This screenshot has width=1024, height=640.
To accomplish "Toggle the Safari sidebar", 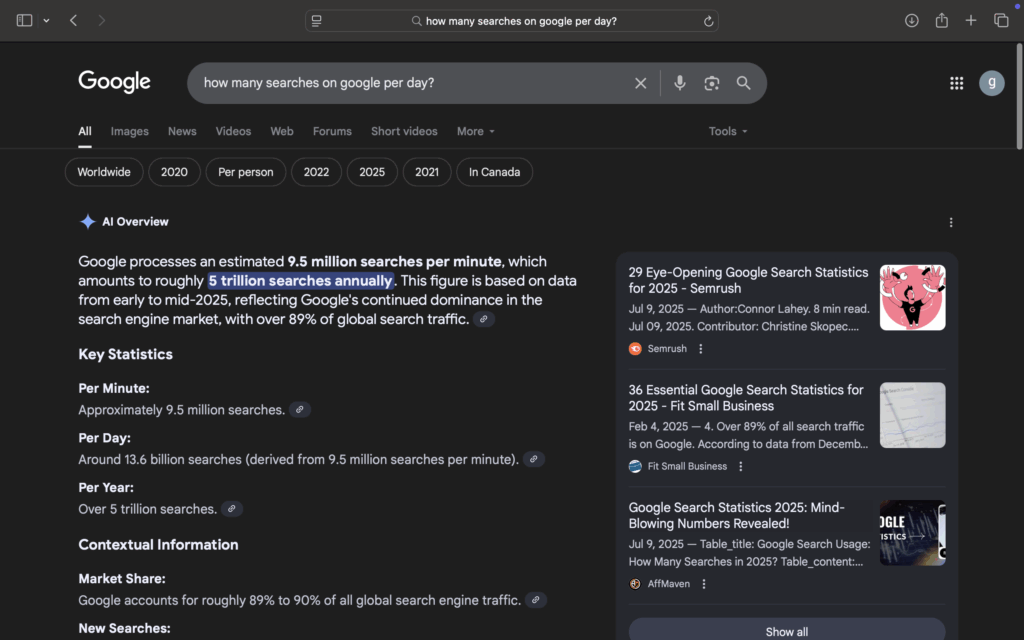I will tap(24, 20).
